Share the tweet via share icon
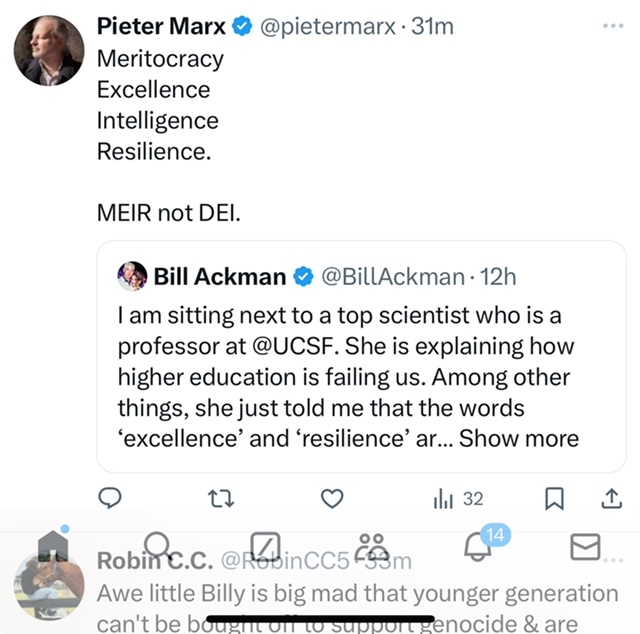 [610, 498]
